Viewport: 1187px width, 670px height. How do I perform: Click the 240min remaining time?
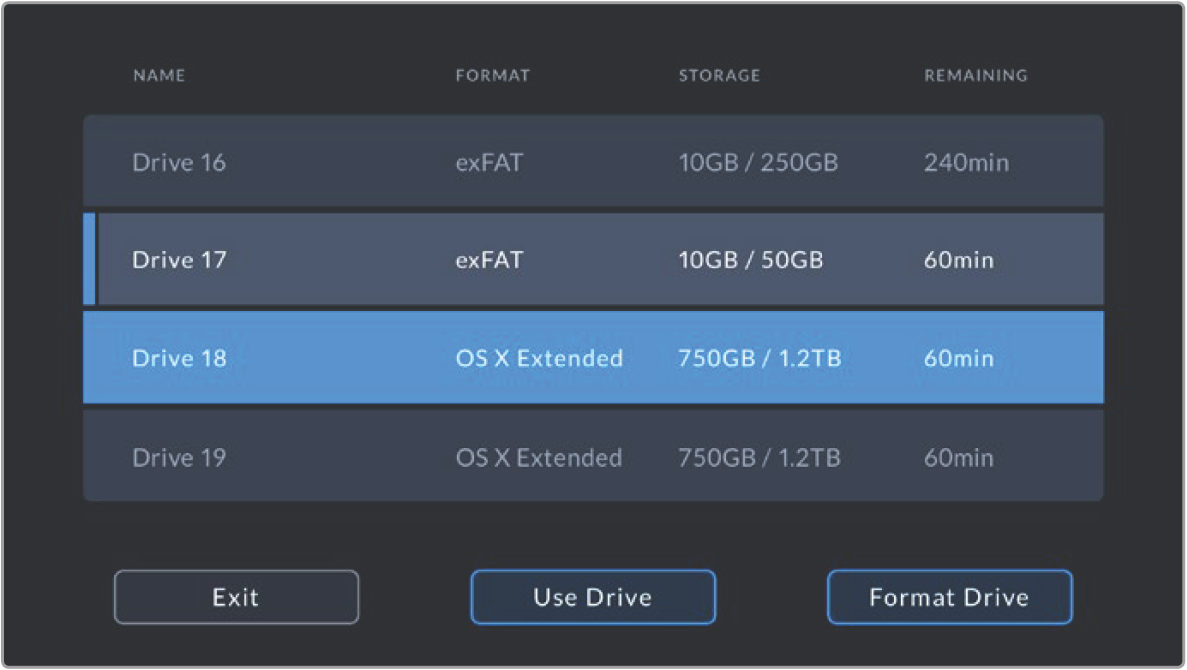(x=966, y=162)
